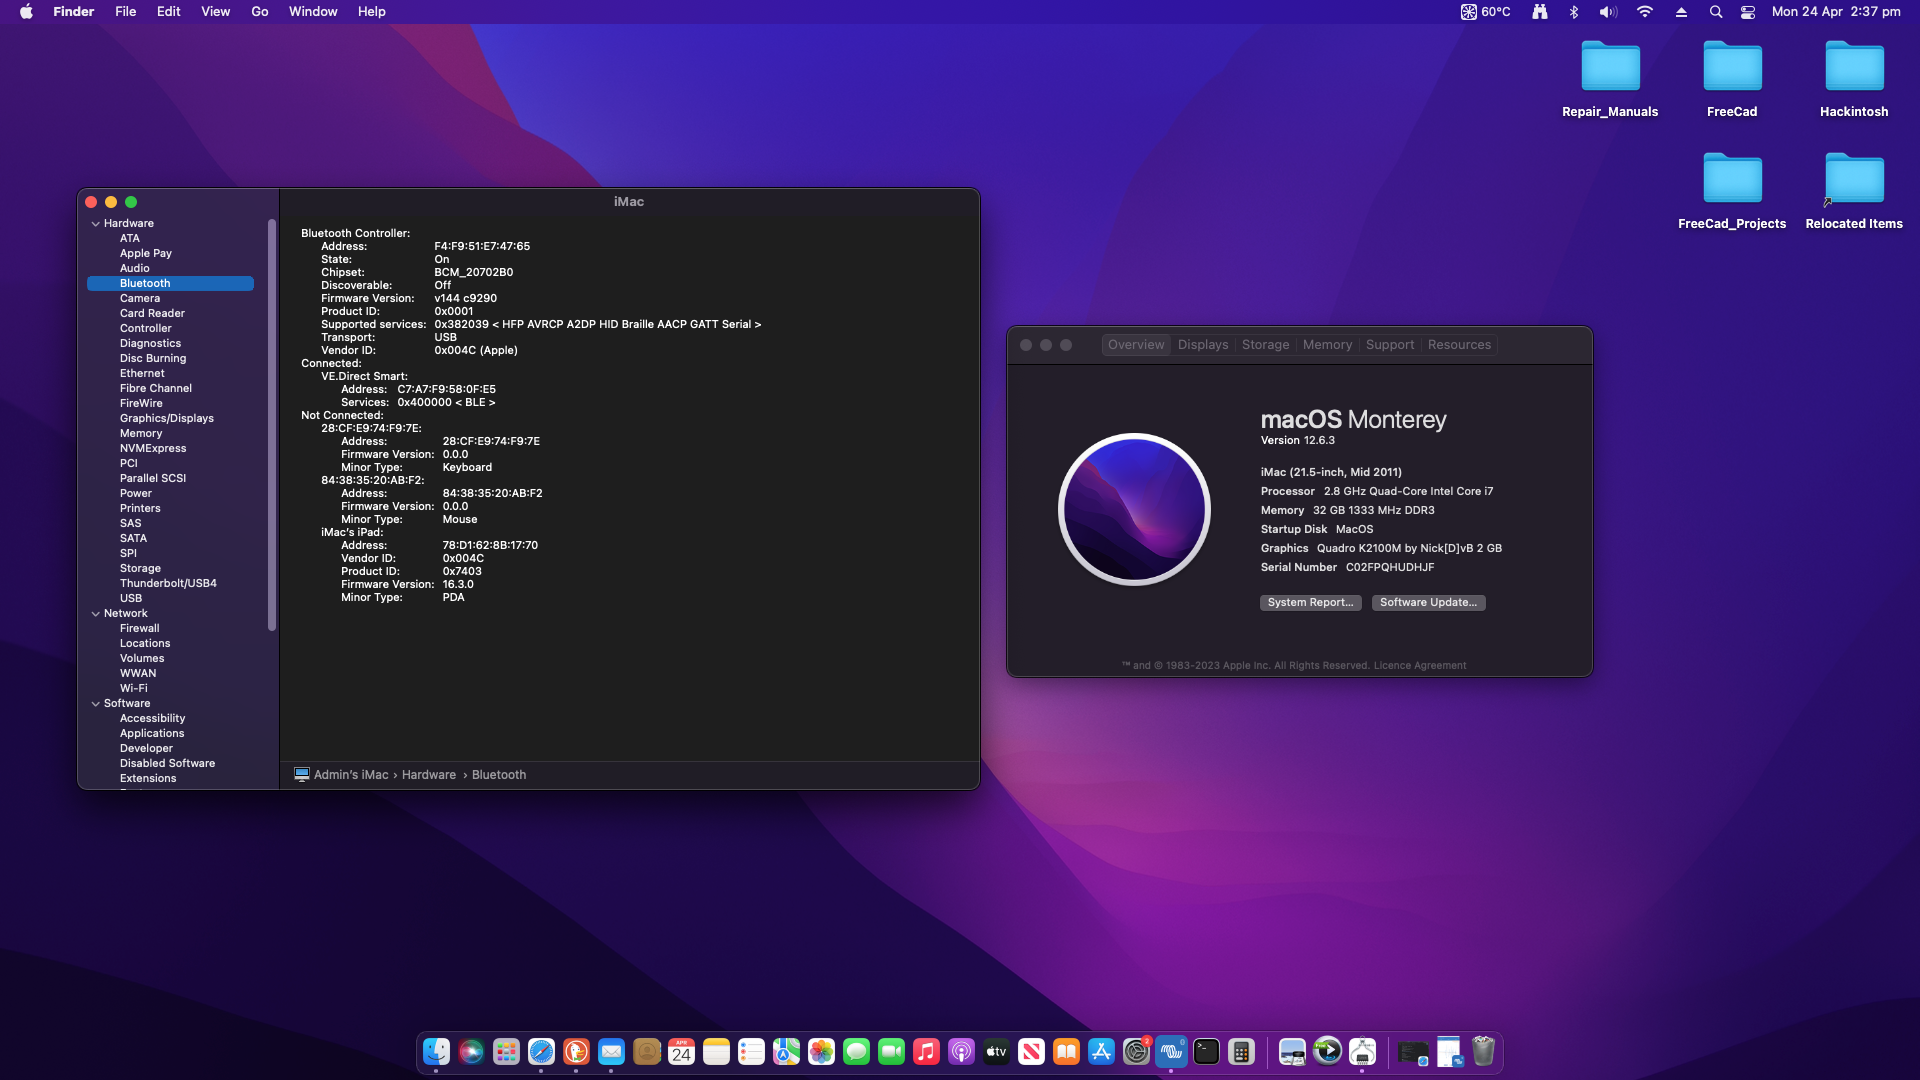Image resolution: width=1920 pixels, height=1080 pixels.
Task: Collapse the Software section chevron
Action: pyautogui.click(x=96, y=704)
